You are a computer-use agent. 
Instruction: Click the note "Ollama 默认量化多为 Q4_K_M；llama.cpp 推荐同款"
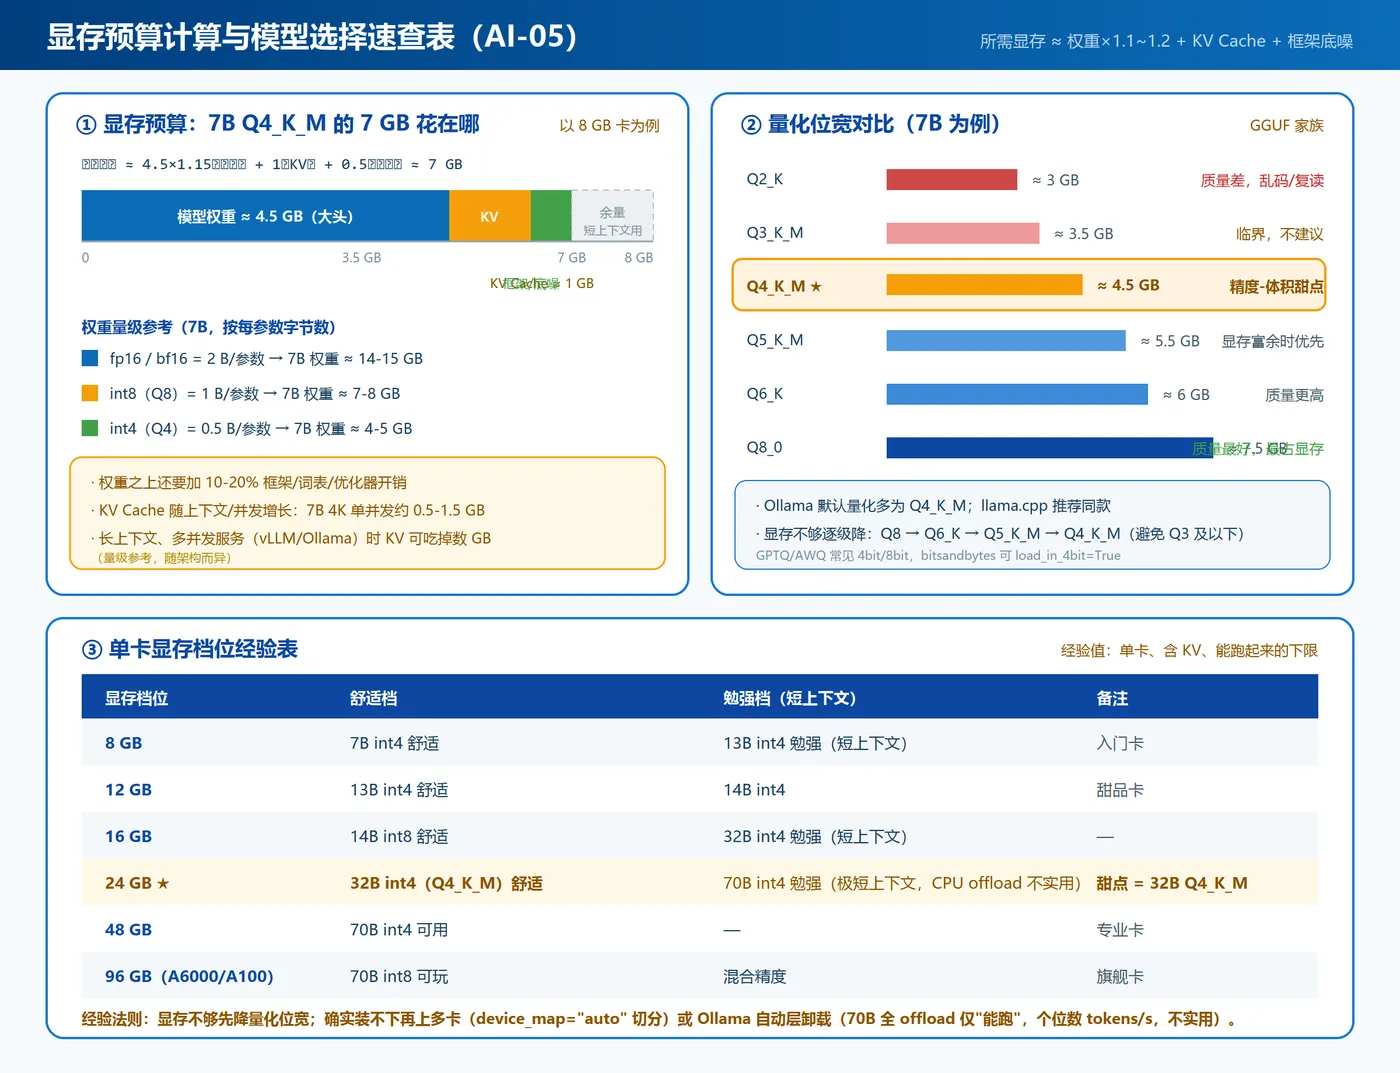(x=933, y=506)
